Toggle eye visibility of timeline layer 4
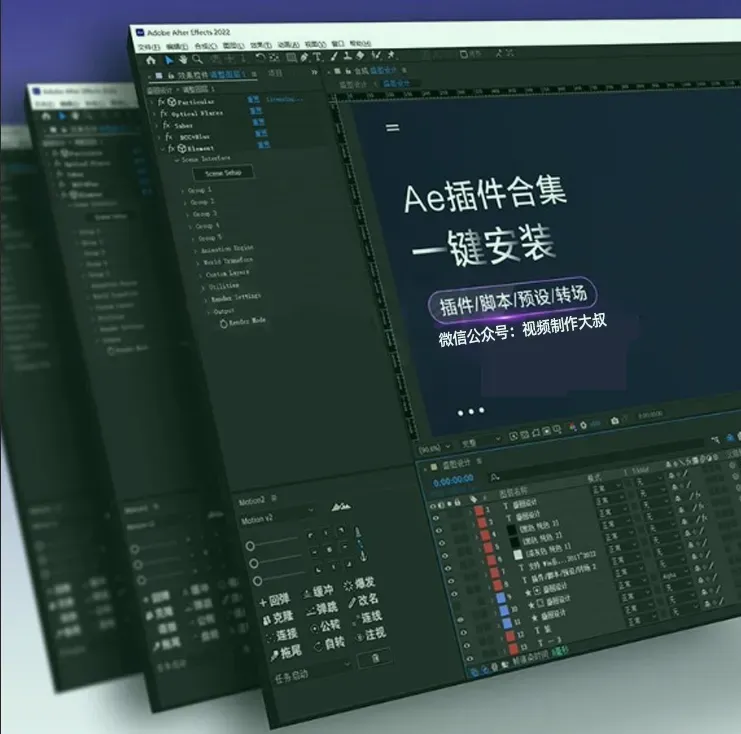The width and height of the screenshot is (741, 734). [441, 543]
